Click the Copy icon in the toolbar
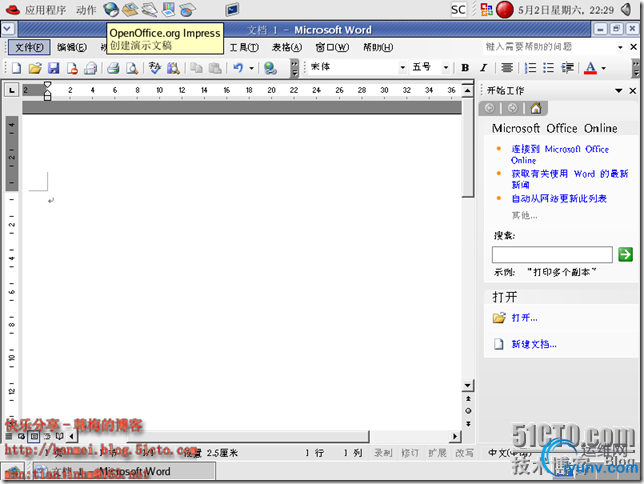644x484 pixels. pos(196,68)
